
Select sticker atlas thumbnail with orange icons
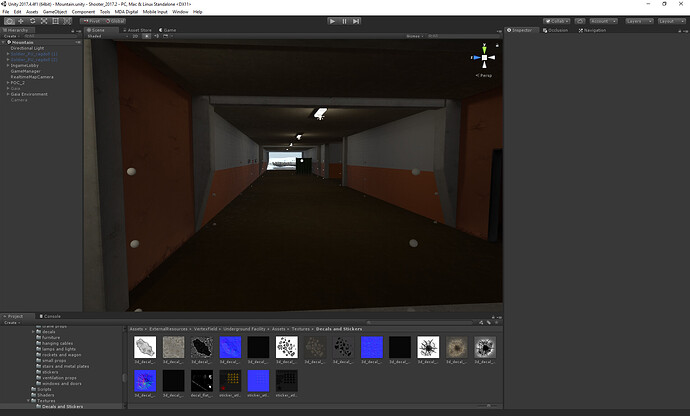click(x=230, y=381)
